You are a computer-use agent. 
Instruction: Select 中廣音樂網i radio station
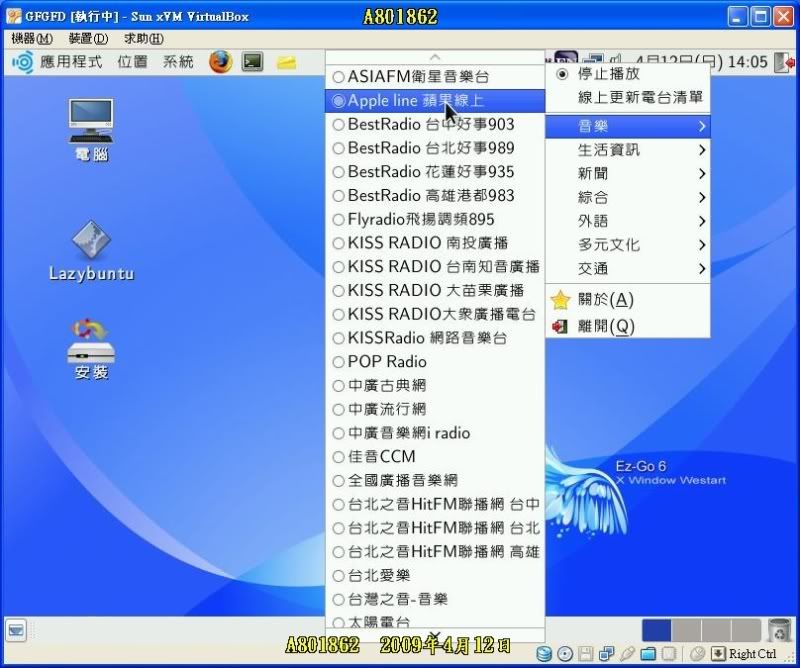(x=435, y=433)
